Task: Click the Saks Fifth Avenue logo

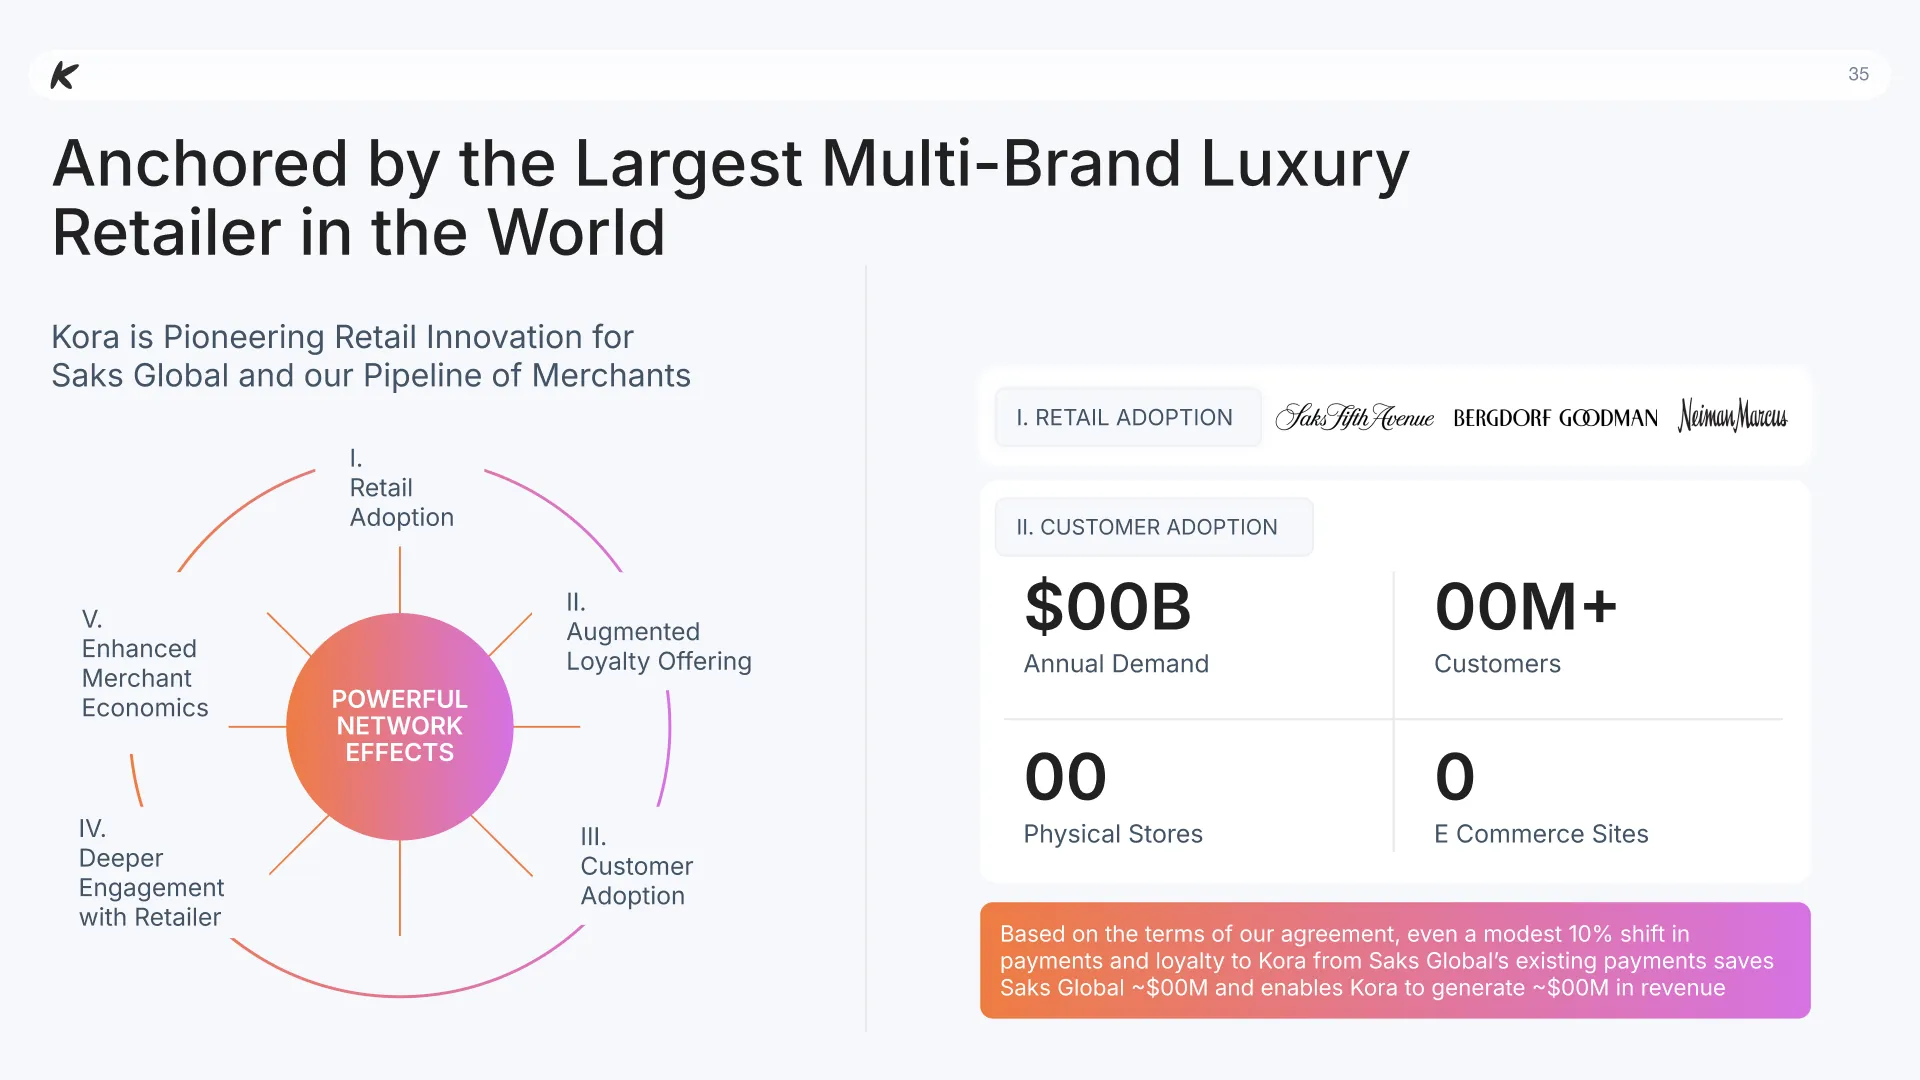Action: coord(1354,417)
